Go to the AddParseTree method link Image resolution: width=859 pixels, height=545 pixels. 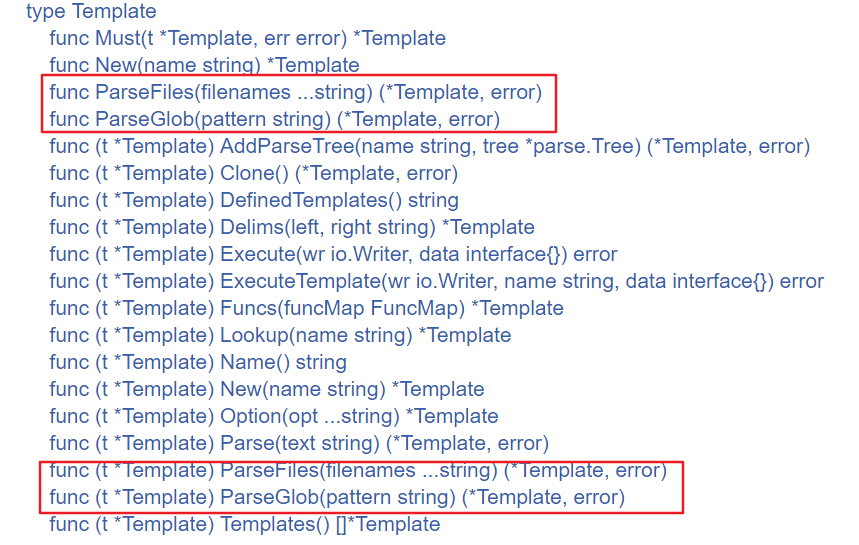429,147
